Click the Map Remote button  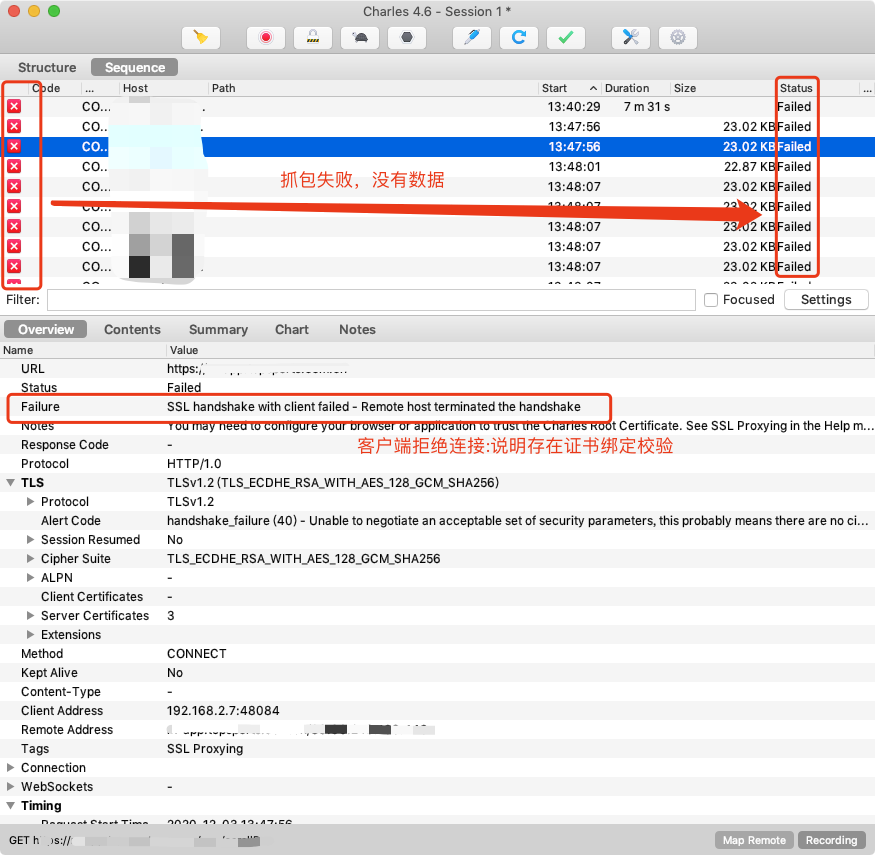tap(754, 840)
